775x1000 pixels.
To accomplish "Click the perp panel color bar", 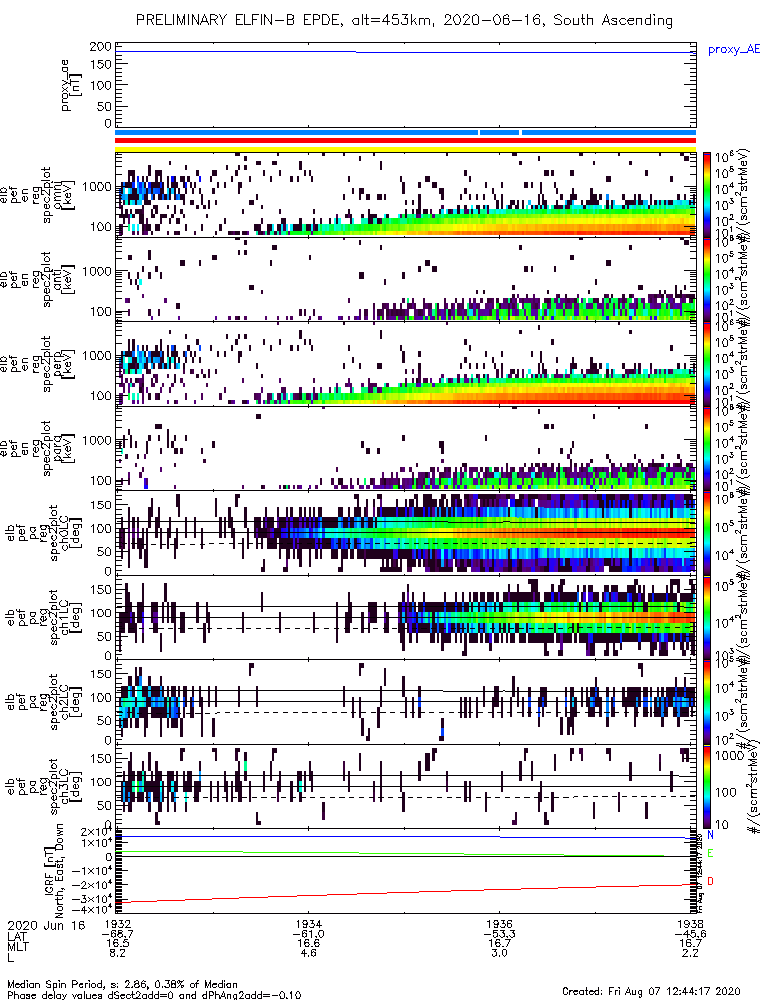I will (707, 364).
